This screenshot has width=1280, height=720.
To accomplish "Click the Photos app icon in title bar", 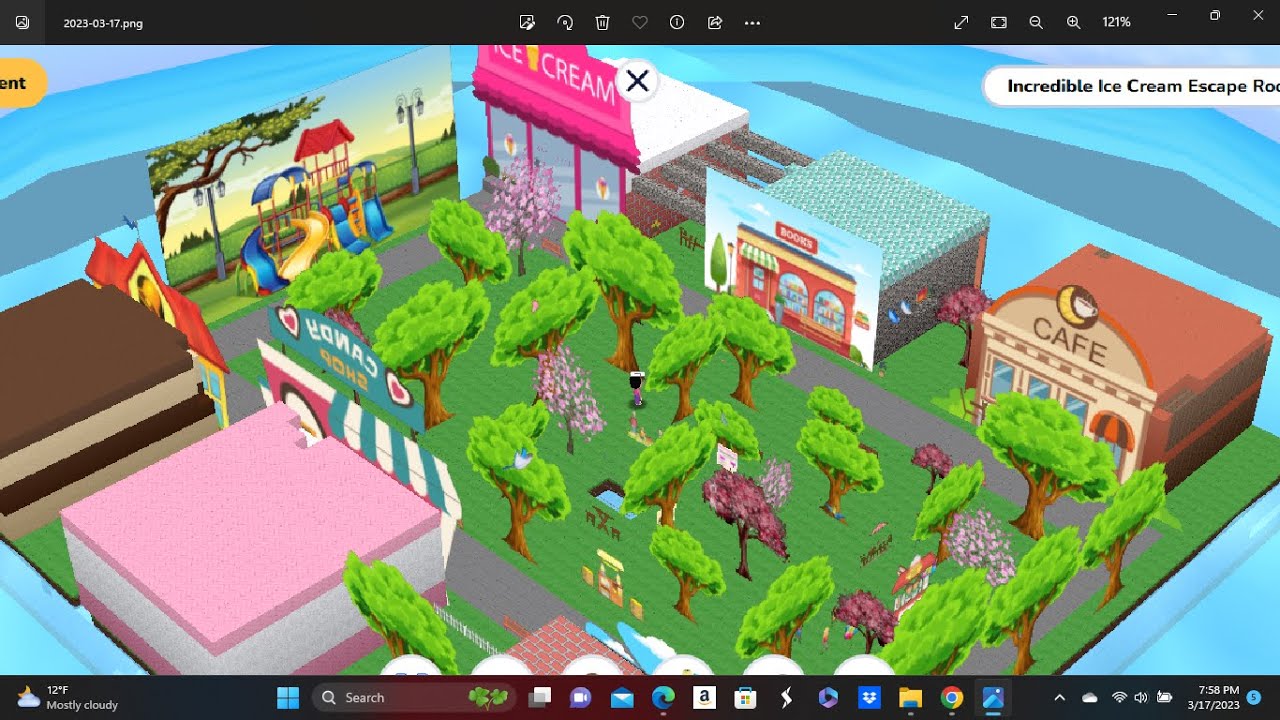I will point(22,22).
